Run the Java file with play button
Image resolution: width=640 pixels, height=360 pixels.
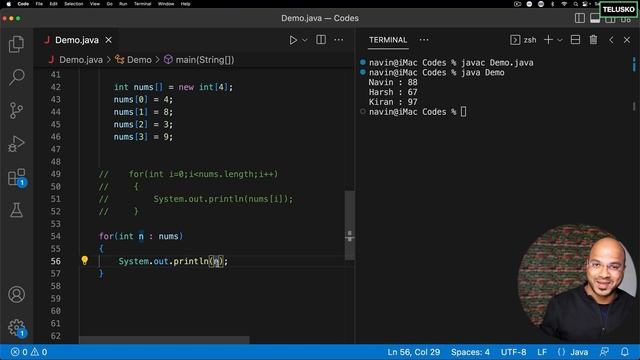293,40
